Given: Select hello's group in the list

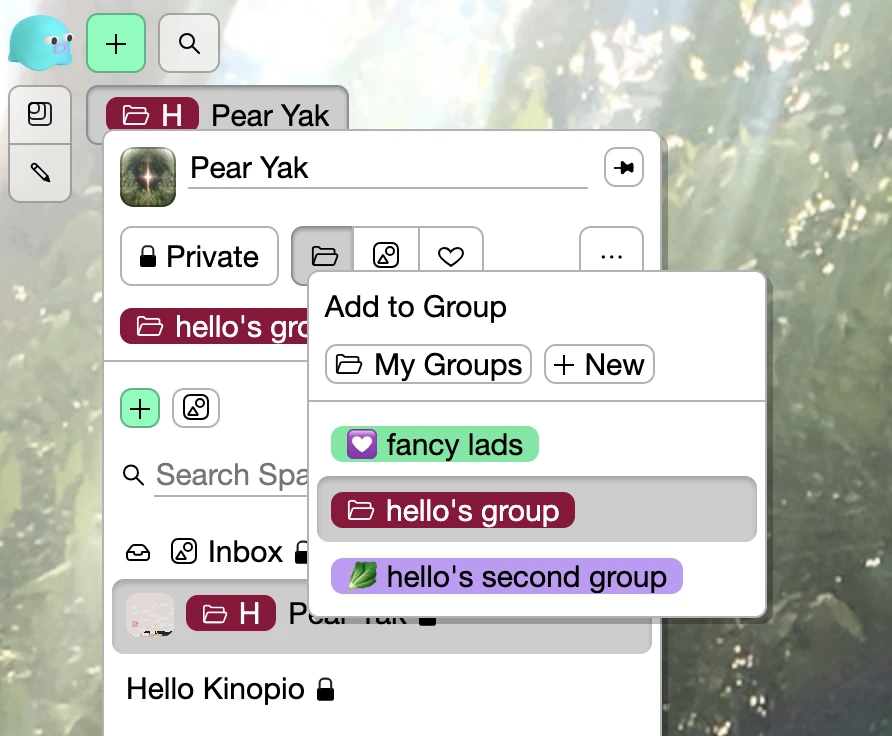Looking at the screenshot, I should (x=453, y=510).
